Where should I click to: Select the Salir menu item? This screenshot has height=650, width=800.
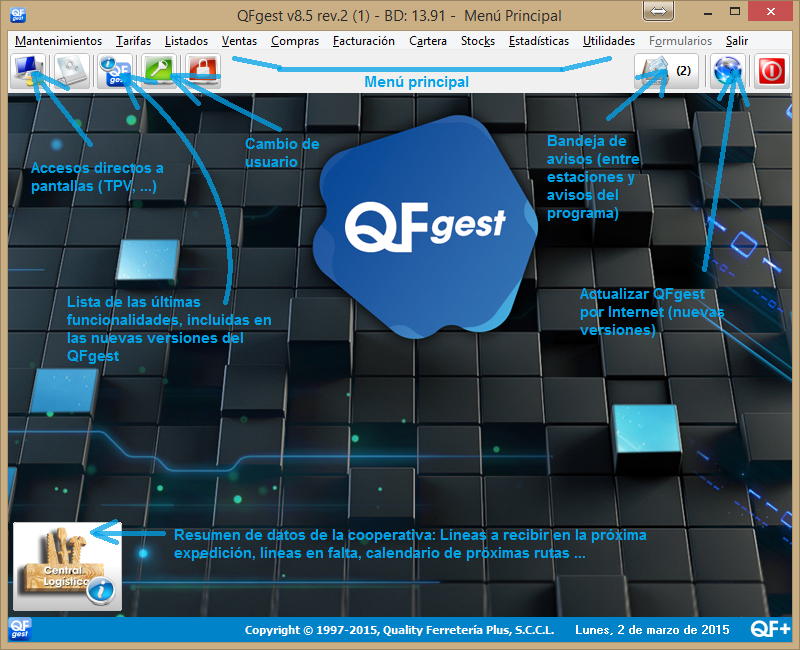(x=737, y=41)
